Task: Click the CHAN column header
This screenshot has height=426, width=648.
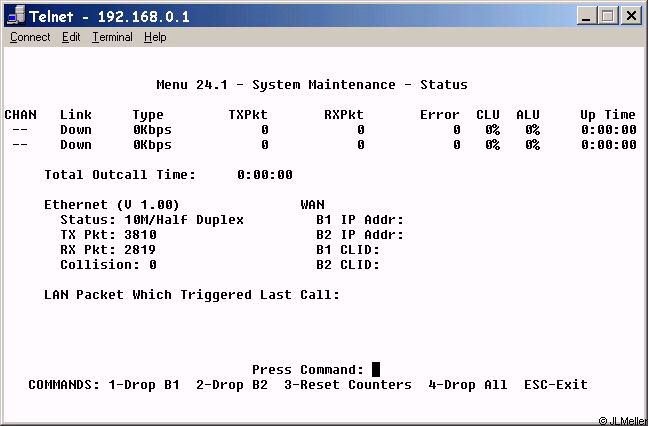Action: 20,115
